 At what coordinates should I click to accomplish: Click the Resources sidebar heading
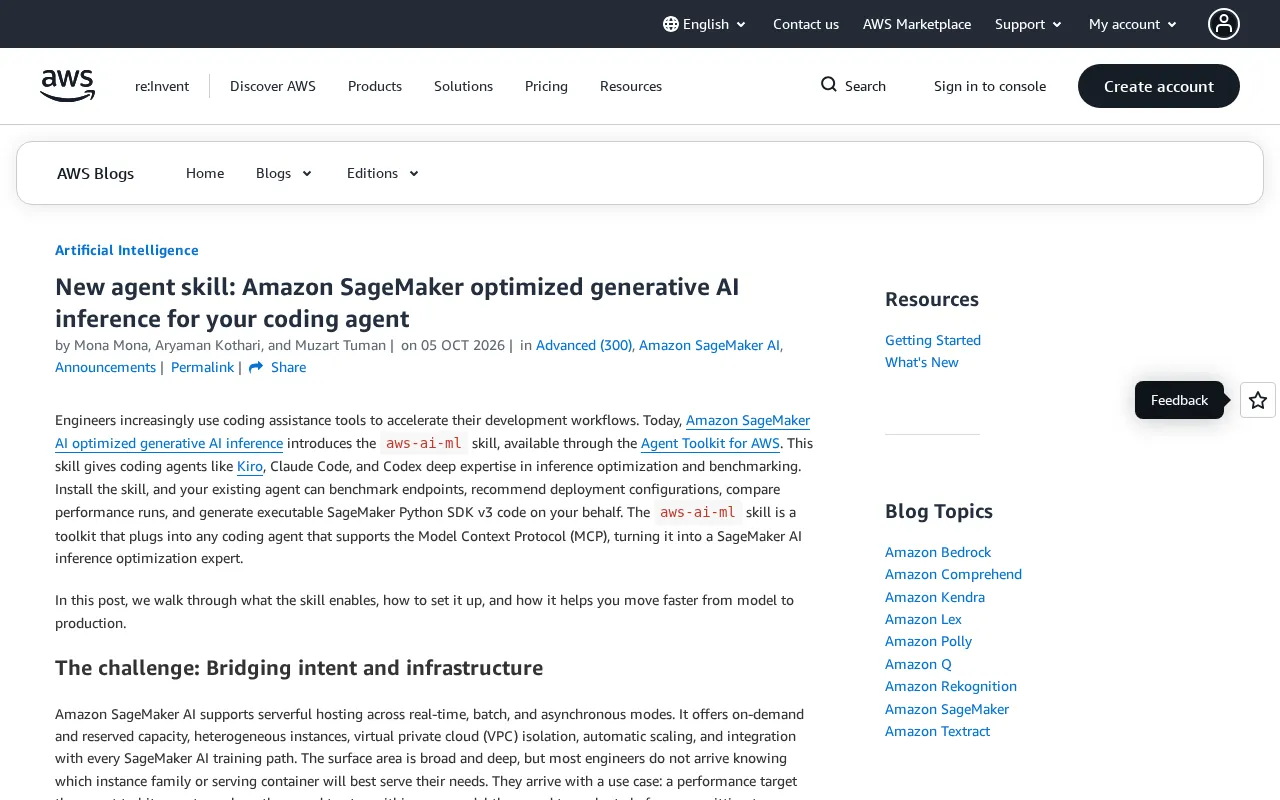pos(932,299)
